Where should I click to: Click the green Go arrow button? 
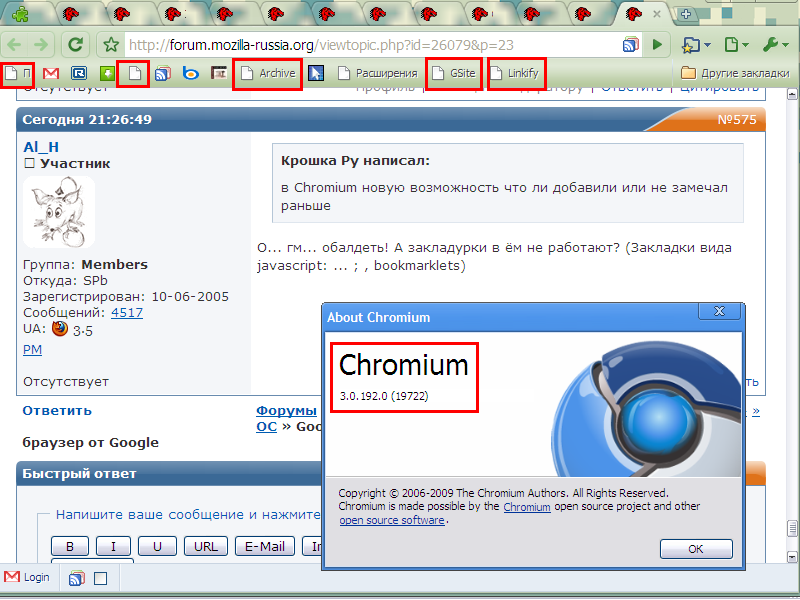[x=658, y=45]
